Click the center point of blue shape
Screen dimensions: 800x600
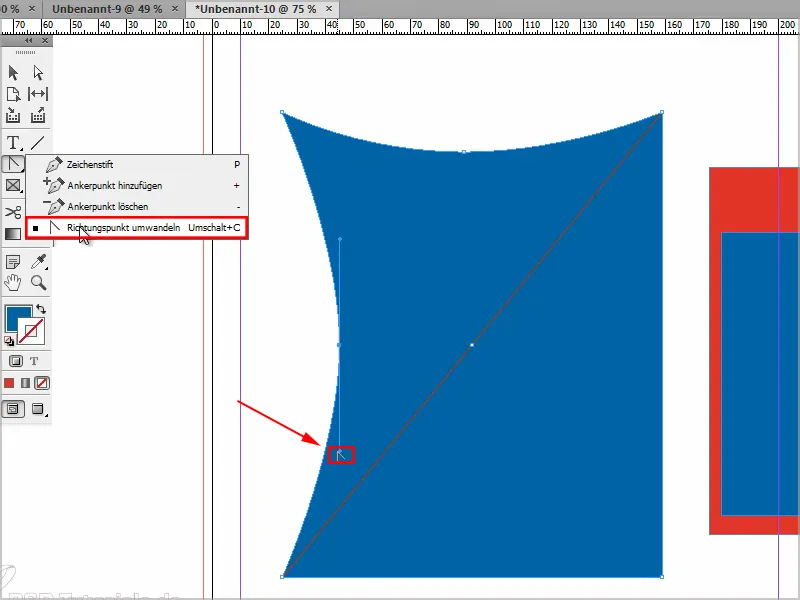pyautogui.click(x=471, y=345)
